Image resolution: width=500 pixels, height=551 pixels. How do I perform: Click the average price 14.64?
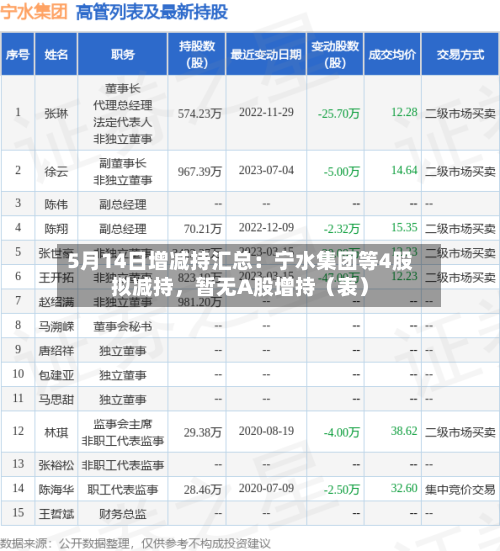coord(404,170)
